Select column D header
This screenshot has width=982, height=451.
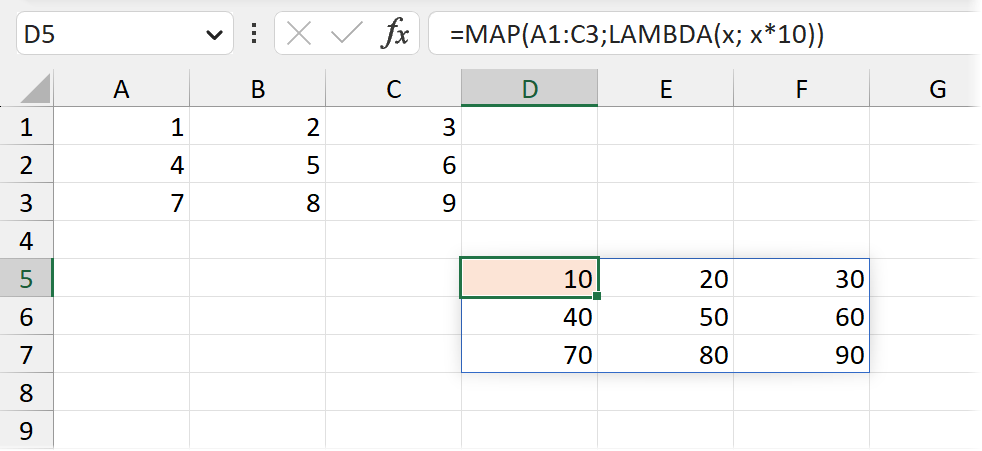pos(530,89)
